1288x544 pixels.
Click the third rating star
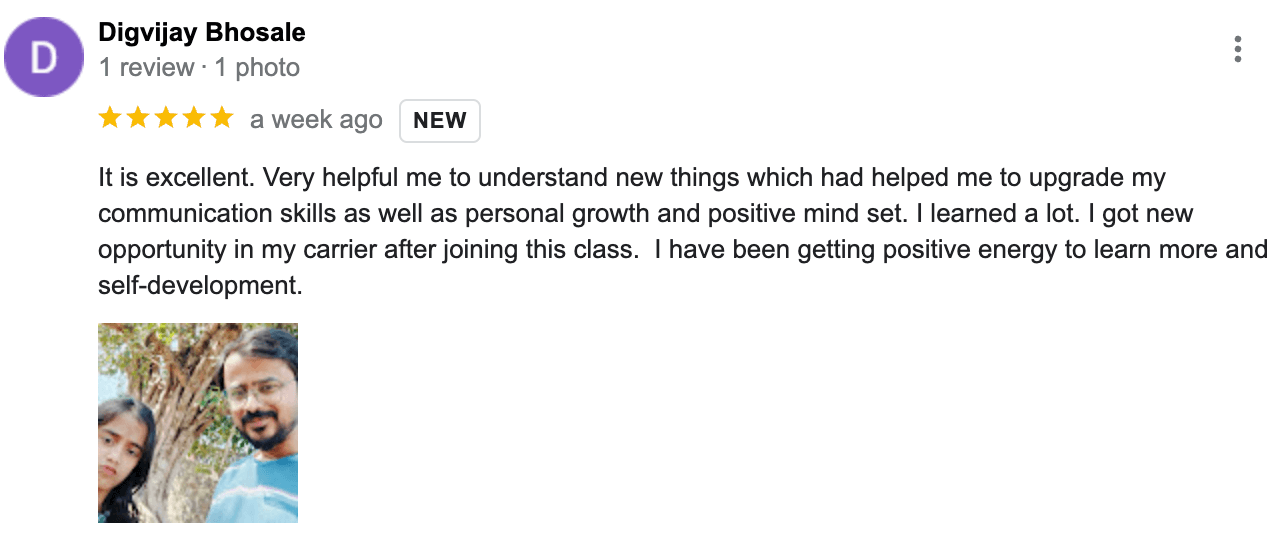point(166,119)
